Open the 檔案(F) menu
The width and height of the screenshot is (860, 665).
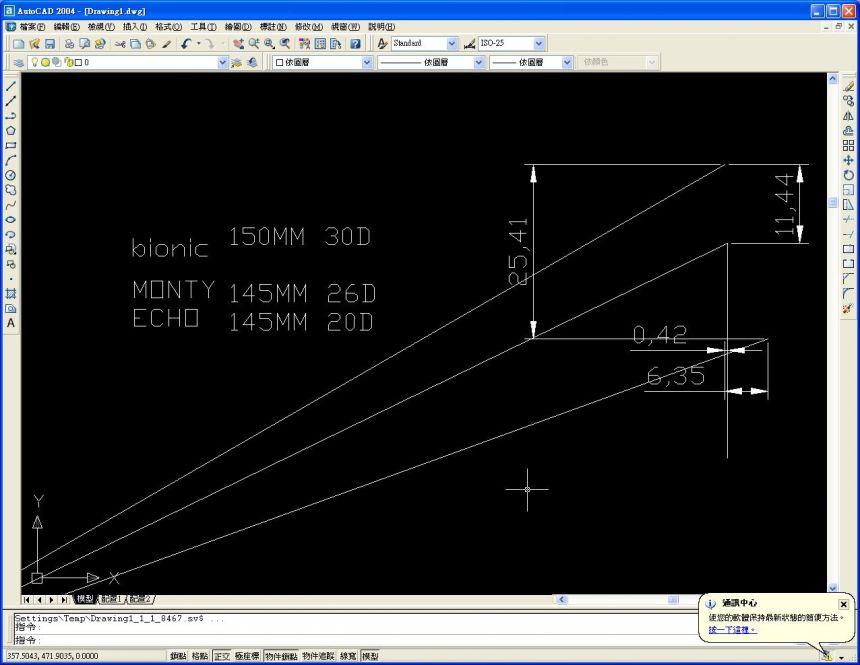click(32, 27)
